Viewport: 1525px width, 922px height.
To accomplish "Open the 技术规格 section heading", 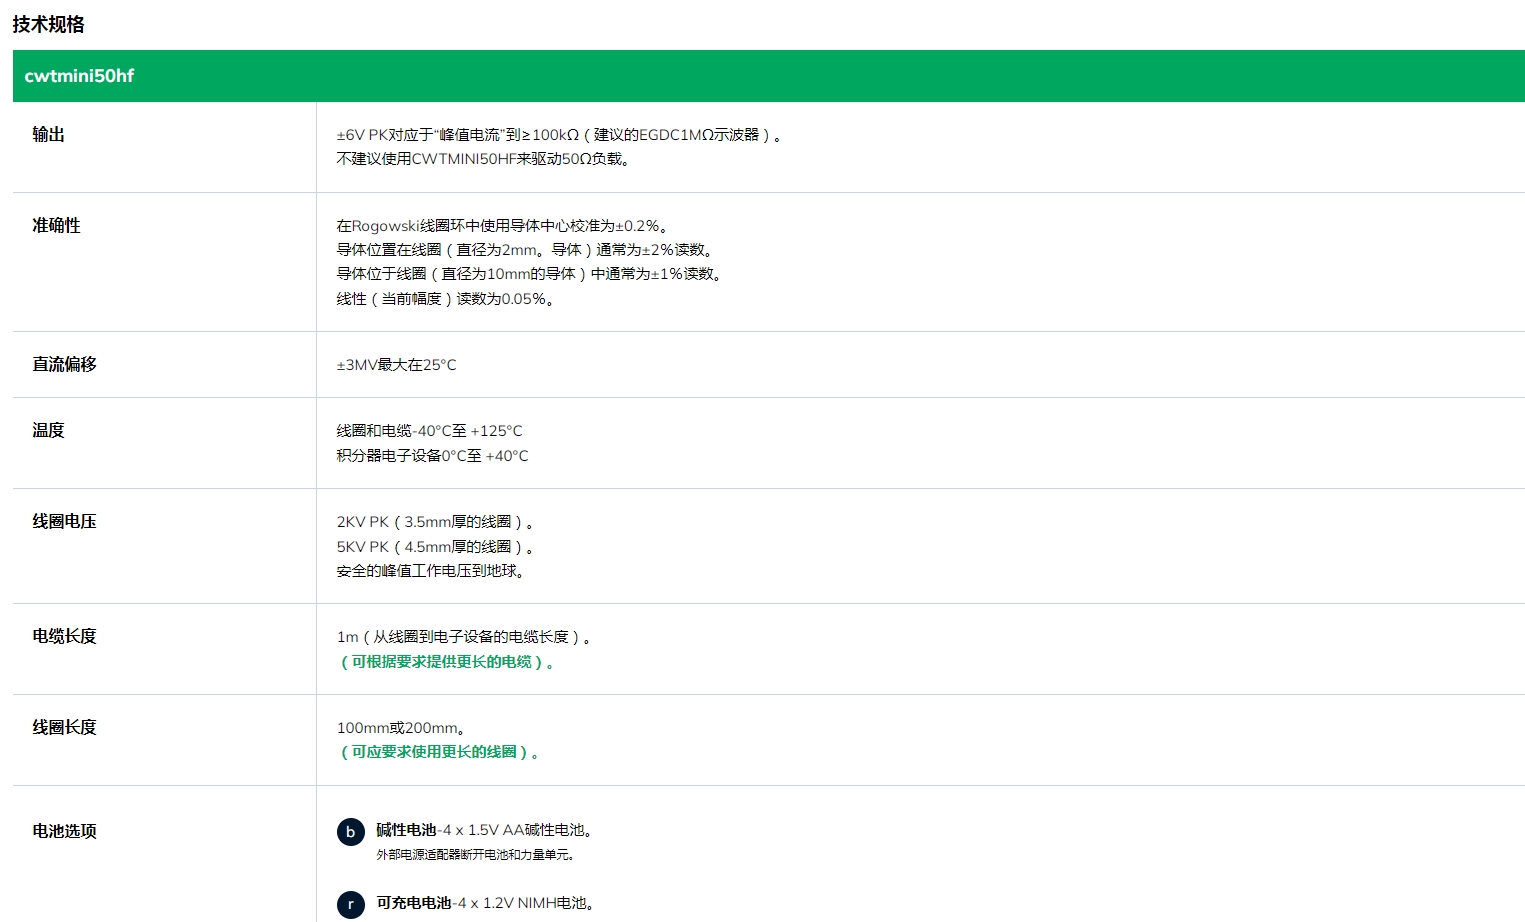I will [46, 24].
